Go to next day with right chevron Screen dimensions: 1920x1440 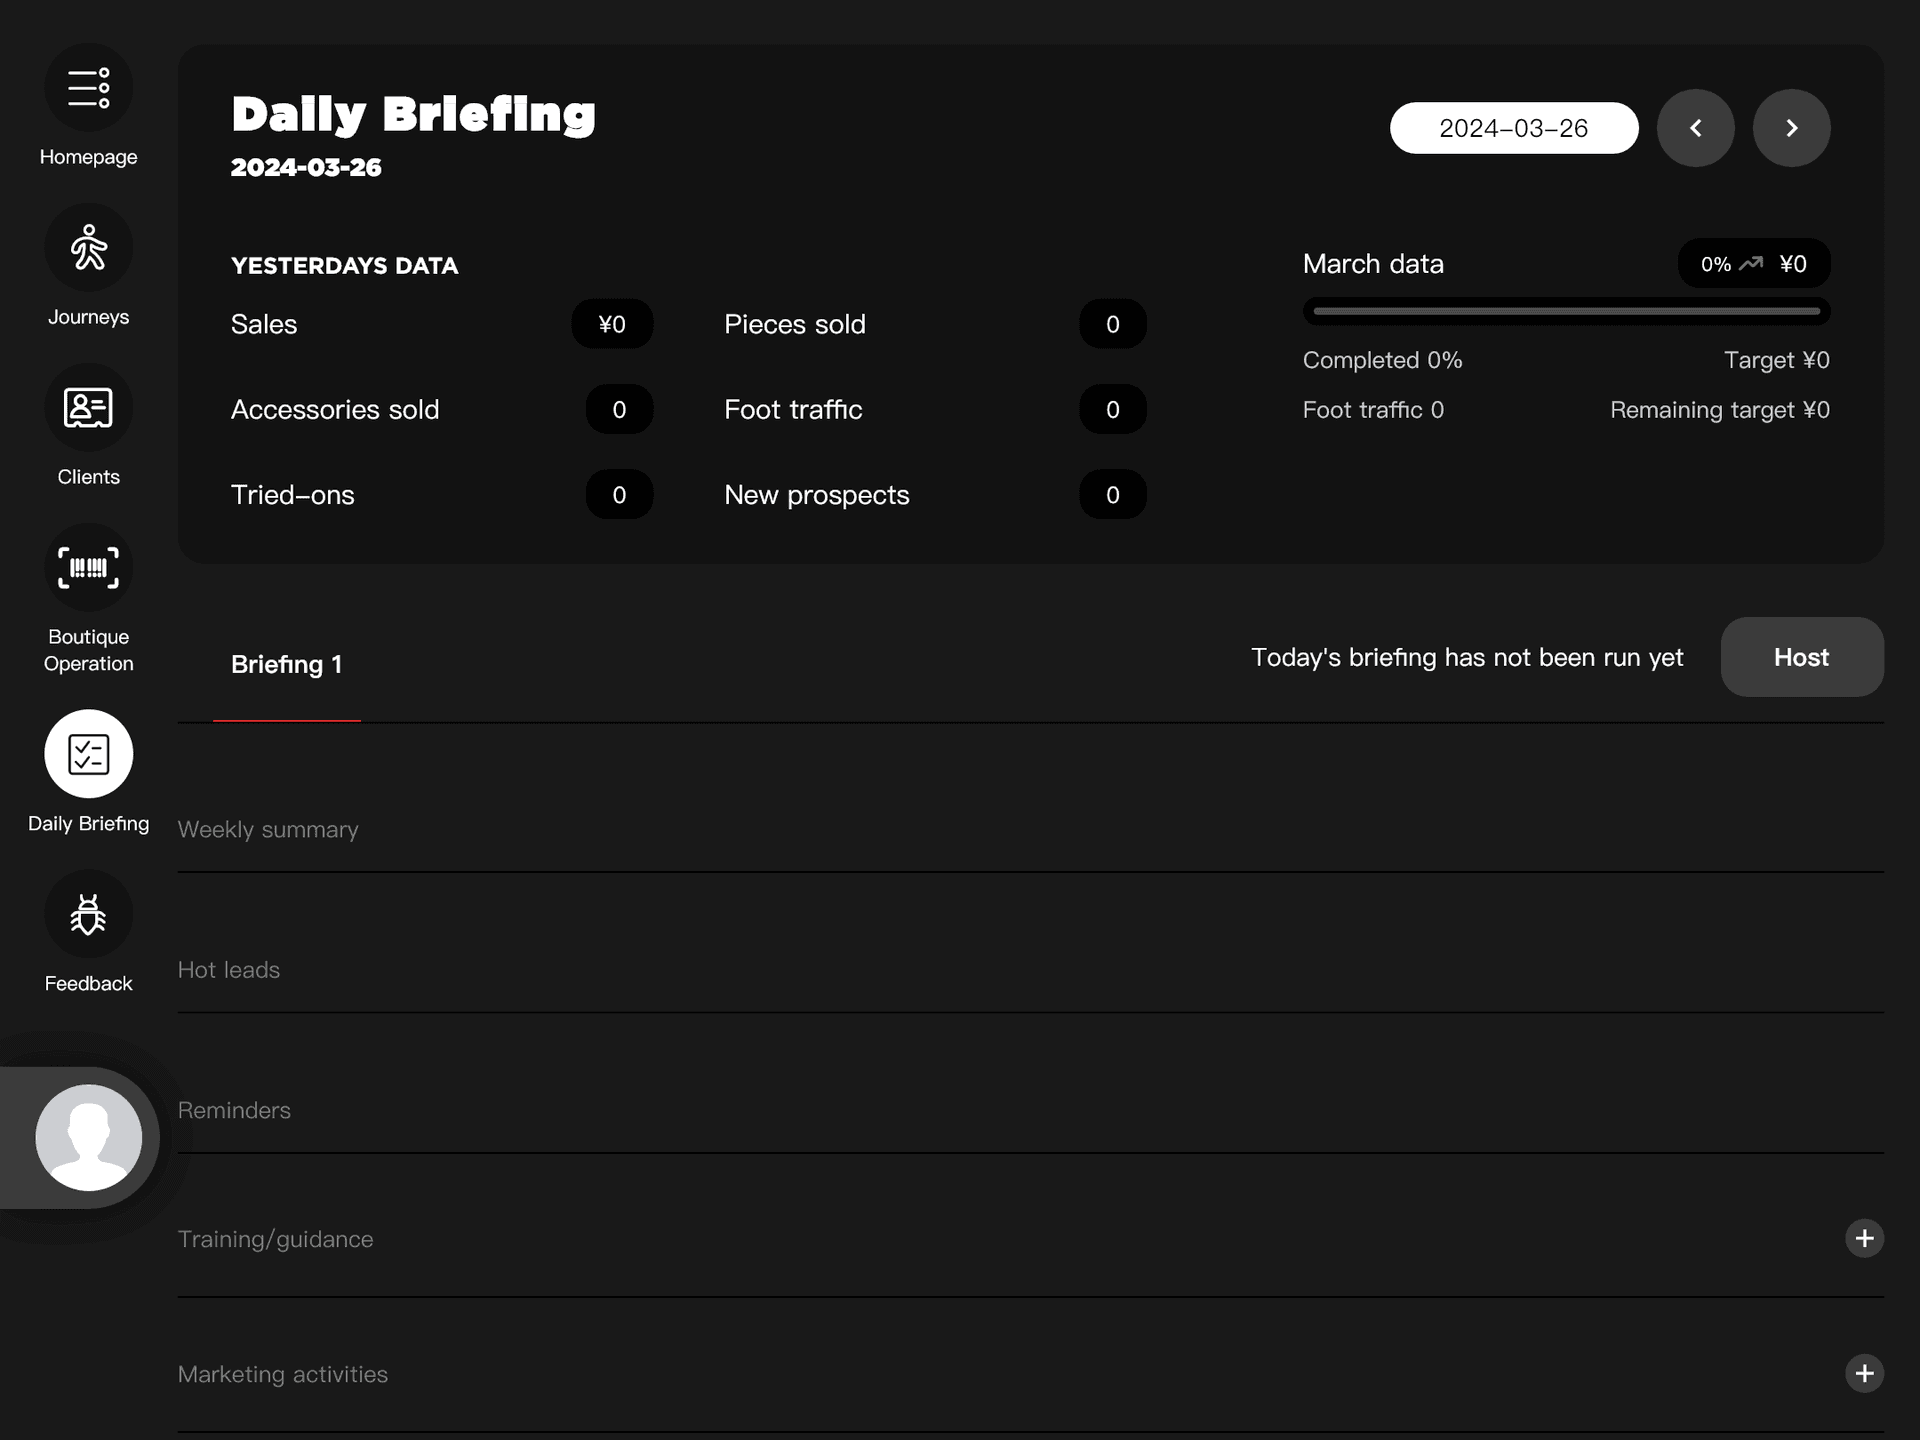pos(1791,128)
